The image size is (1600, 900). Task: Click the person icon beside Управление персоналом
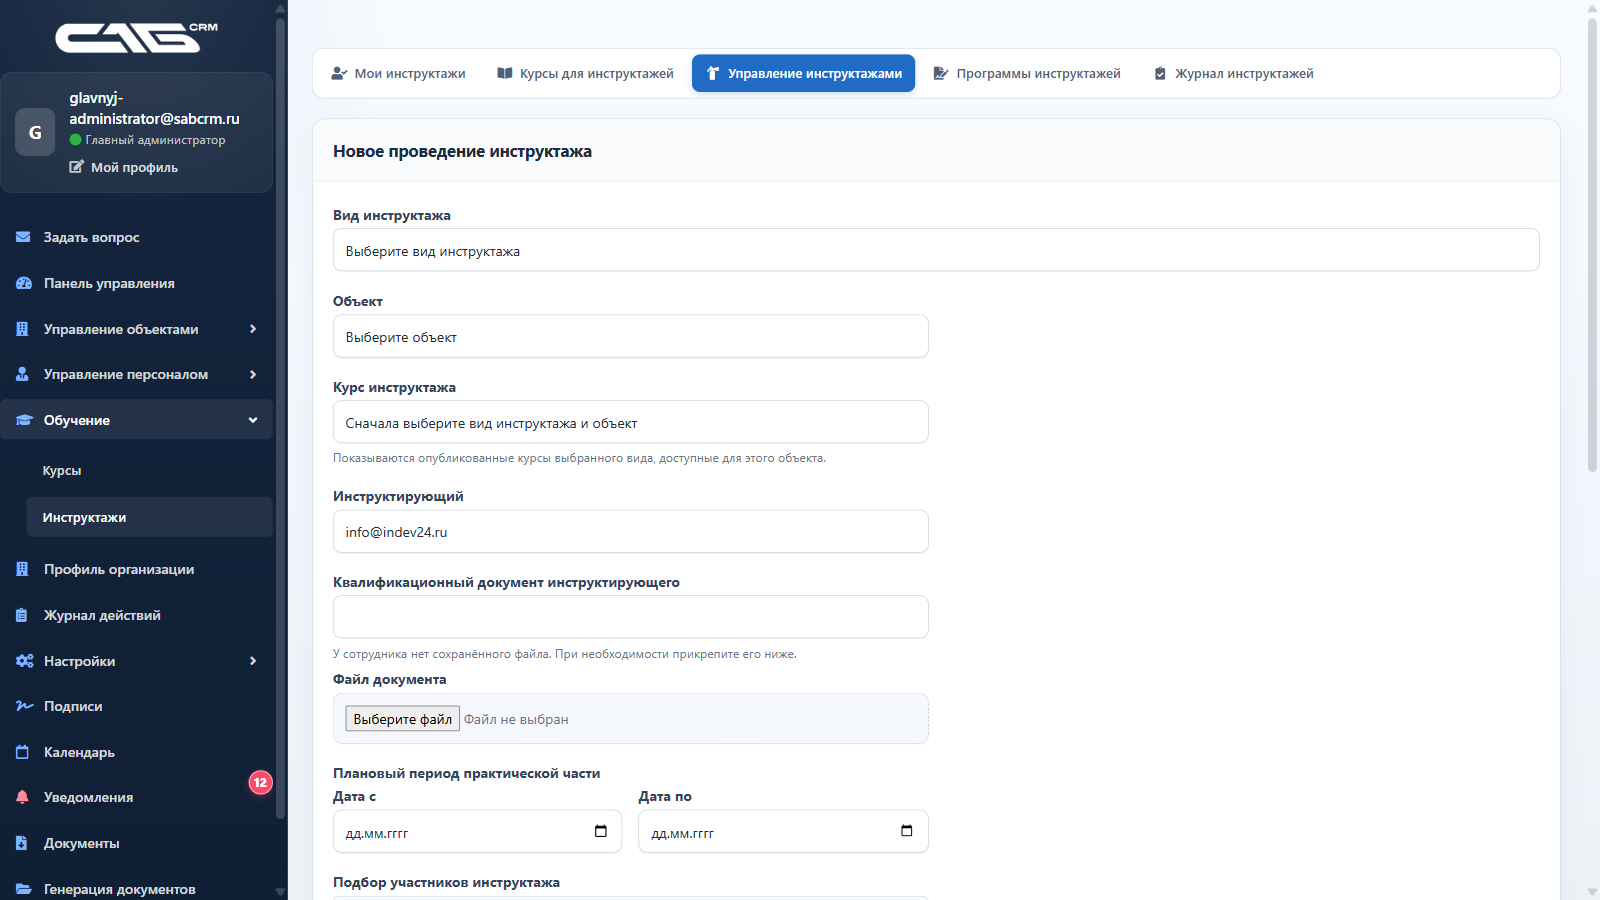tap(22, 374)
